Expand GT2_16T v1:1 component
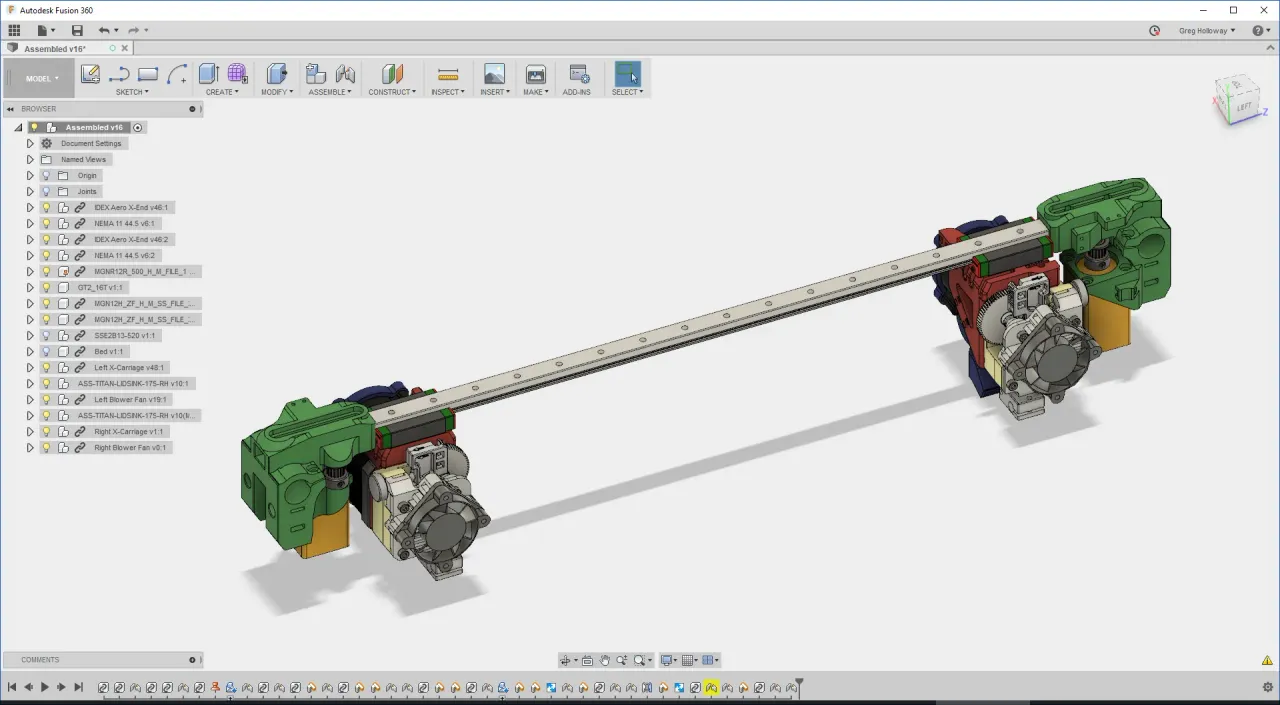This screenshot has width=1280, height=705. [x=30, y=287]
